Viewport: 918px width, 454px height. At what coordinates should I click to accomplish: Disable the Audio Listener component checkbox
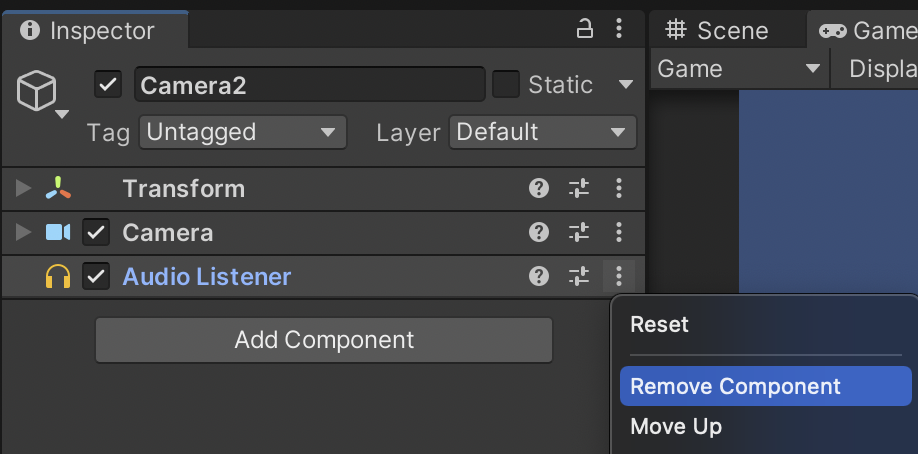coord(96,277)
